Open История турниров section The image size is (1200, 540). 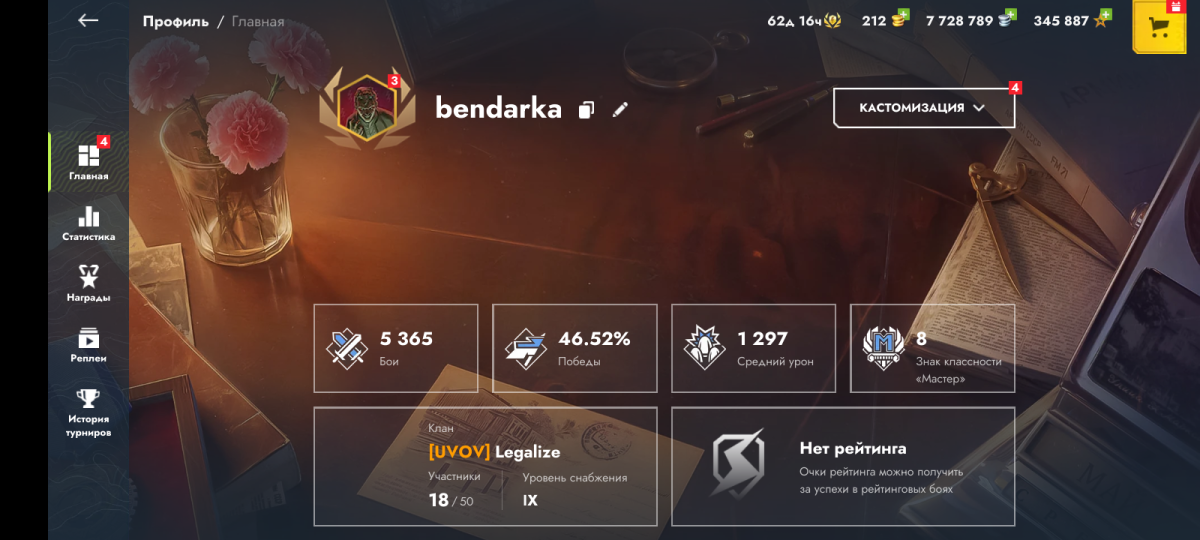click(x=89, y=413)
